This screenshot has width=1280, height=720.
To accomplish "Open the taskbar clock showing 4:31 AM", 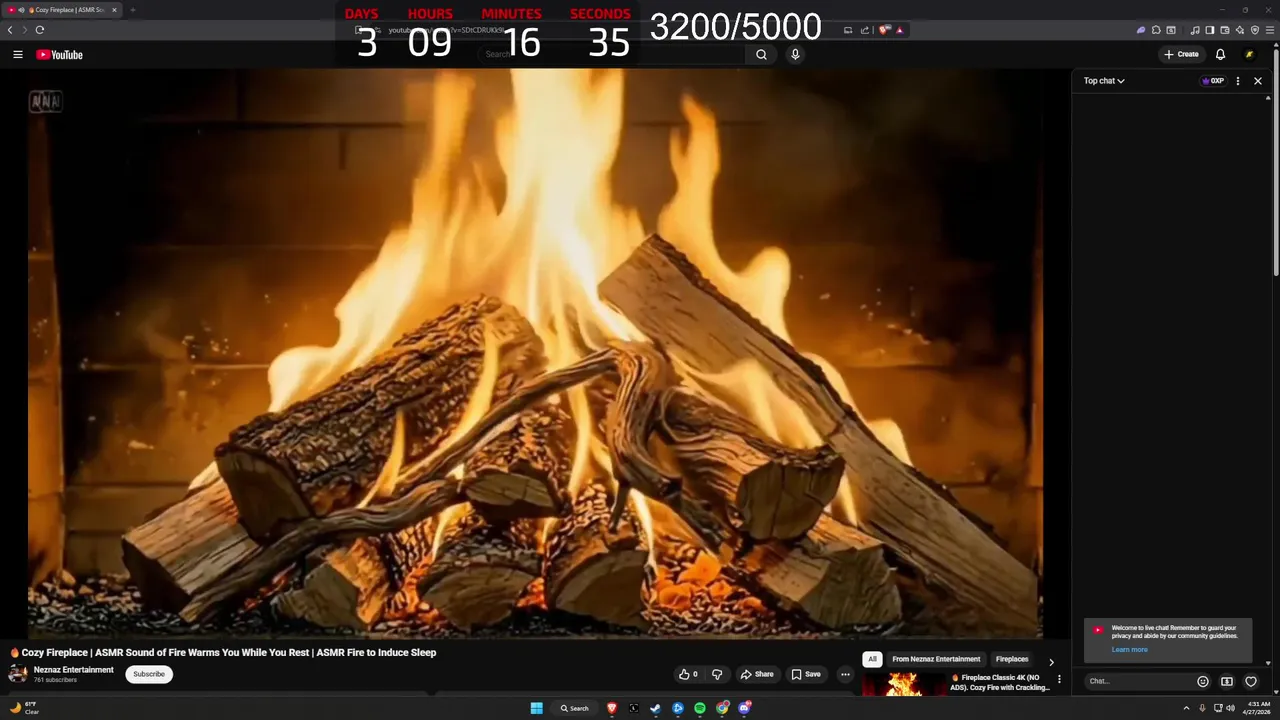I will [1259, 708].
